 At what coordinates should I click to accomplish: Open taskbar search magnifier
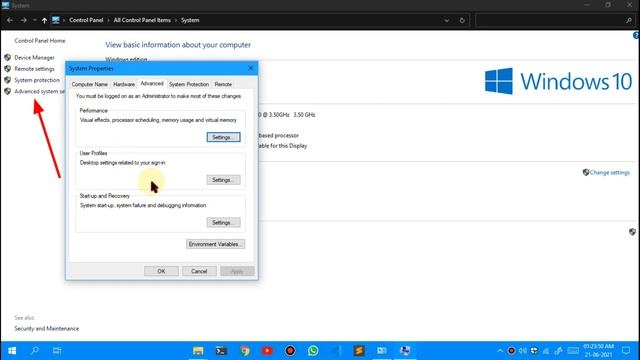tap(35, 351)
